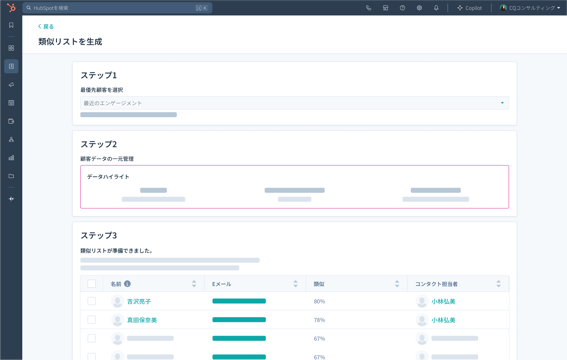Viewport: 567px width, 360px height.
Task: Click the avatar beside 真田保奈美
Action: [117, 320]
